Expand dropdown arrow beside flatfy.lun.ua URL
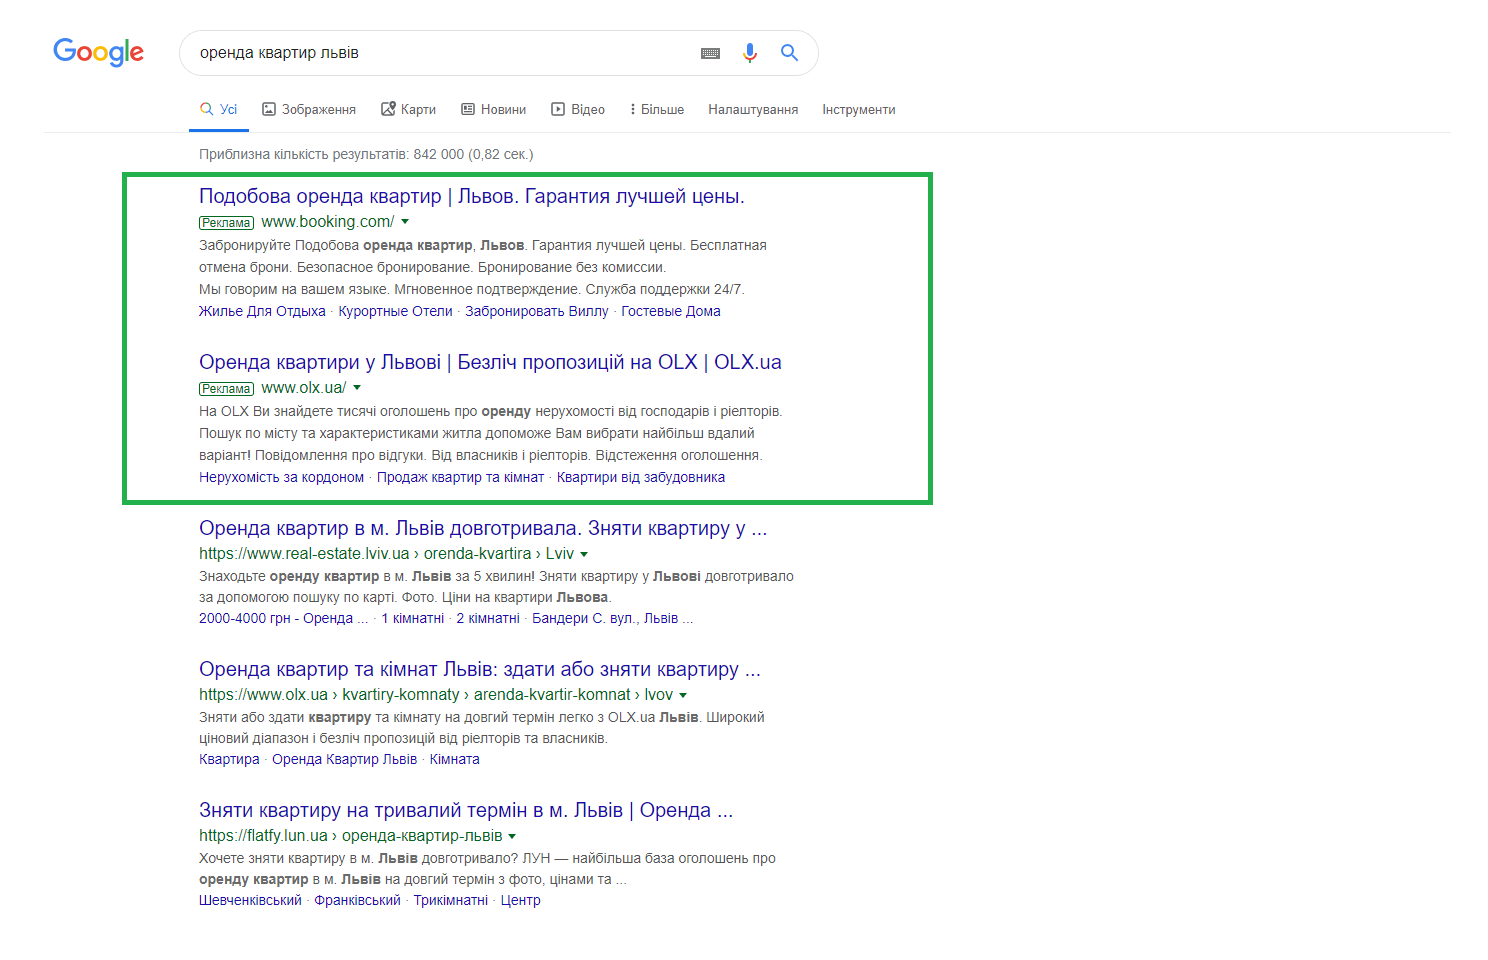The width and height of the screenshot is (1488, 960). tap(512, 836)
